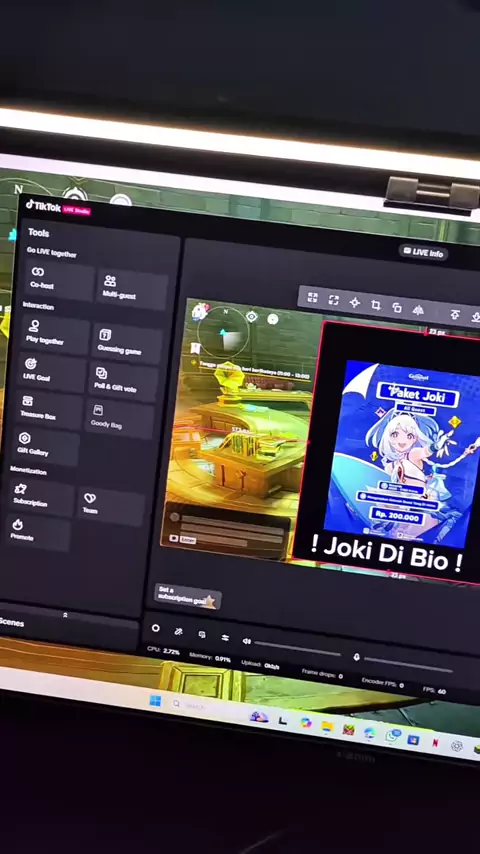Open the Co-host tool
Image resolution: width=480 pixels, height=854 pixels.
[58, 279]
